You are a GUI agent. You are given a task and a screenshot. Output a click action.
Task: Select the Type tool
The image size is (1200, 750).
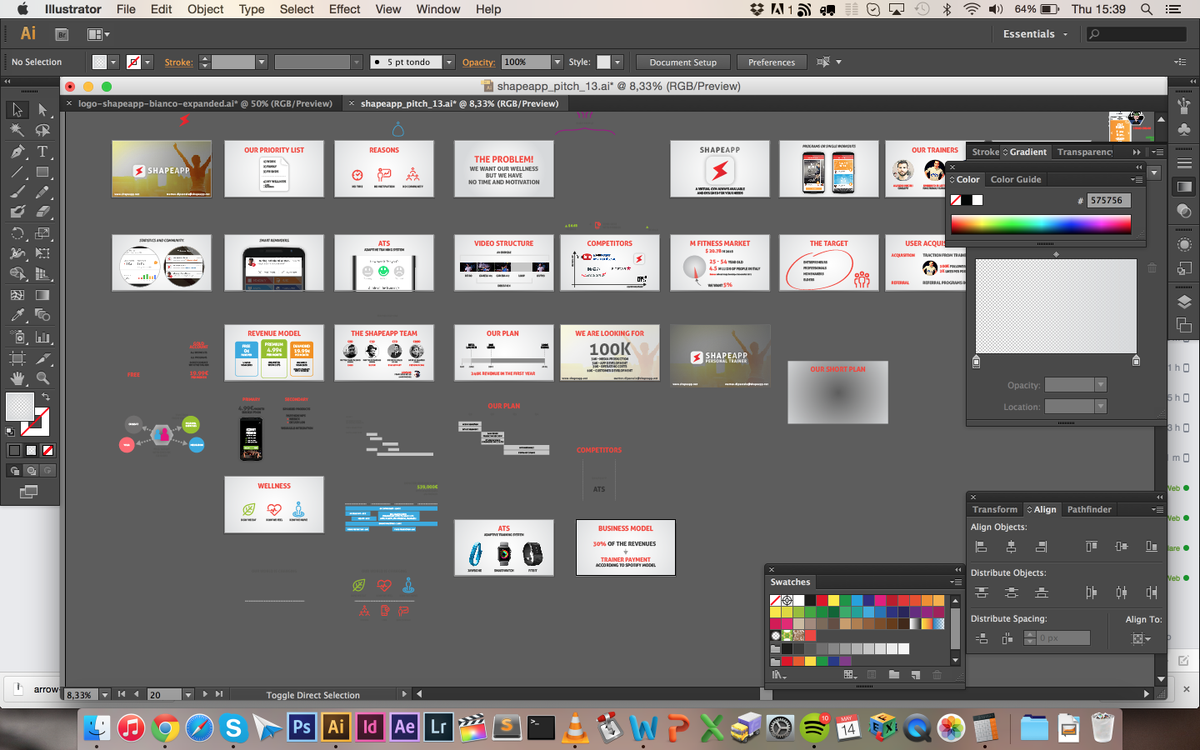(x=43, y=152)
